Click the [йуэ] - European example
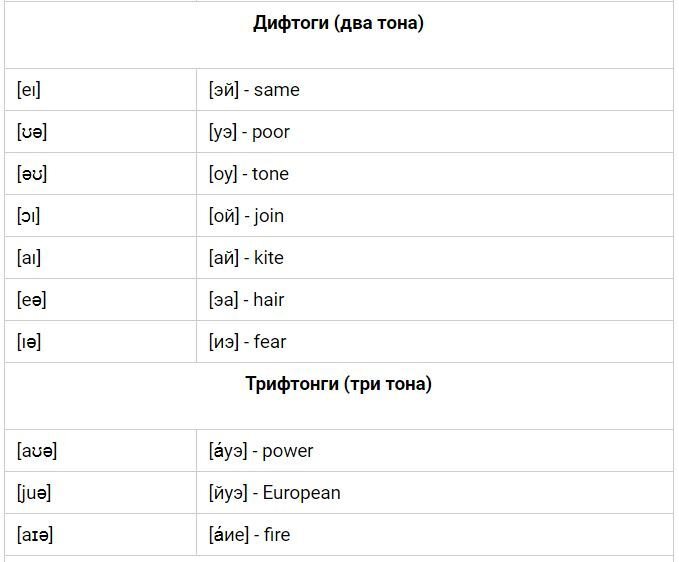 275,493
